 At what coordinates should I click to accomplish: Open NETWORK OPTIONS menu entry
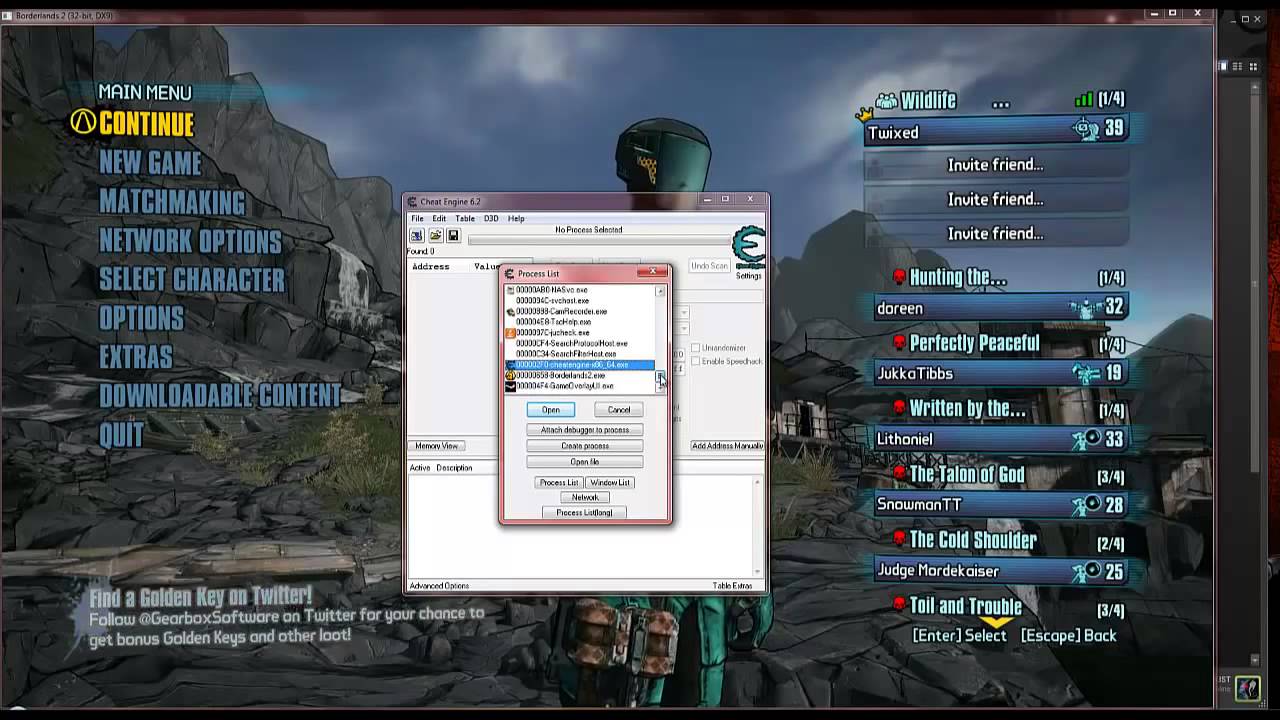click(x=190, y=241)
